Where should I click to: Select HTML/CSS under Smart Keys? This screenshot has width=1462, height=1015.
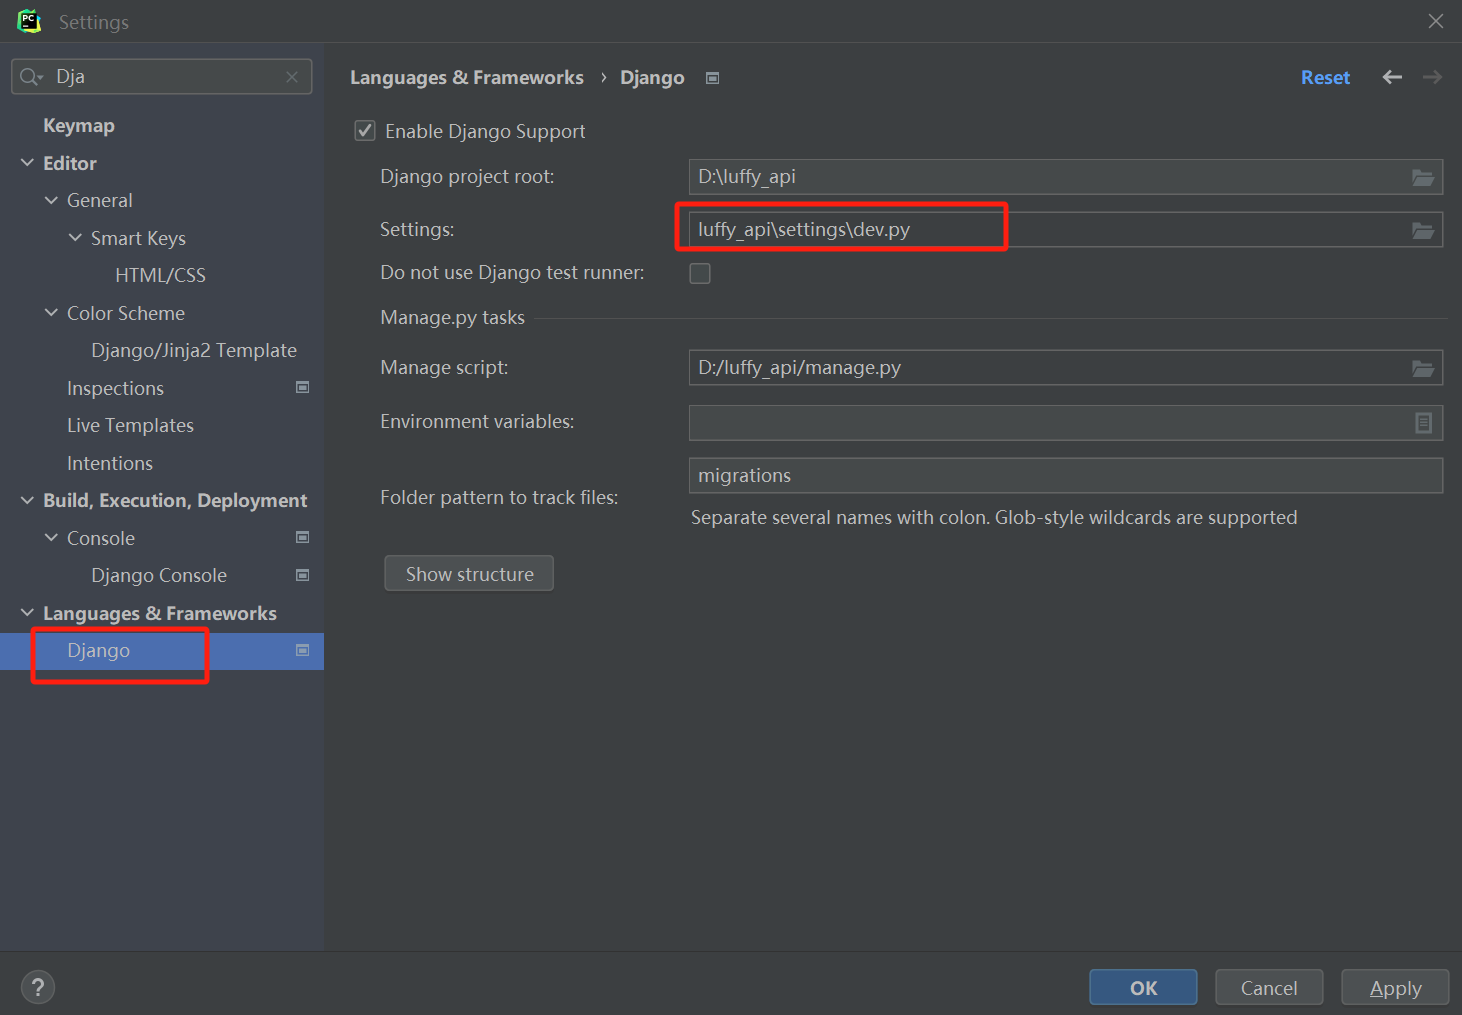point(160,275)
